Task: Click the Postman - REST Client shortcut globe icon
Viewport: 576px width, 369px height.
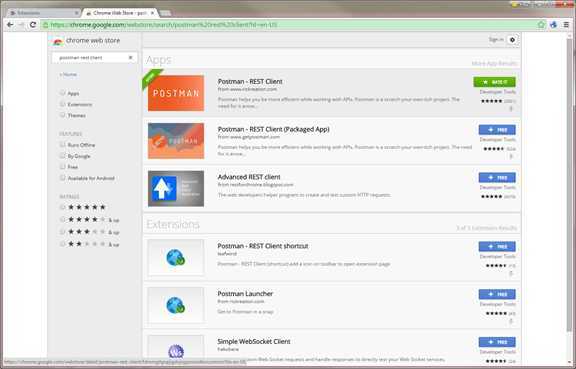Action: pos(176,257)
